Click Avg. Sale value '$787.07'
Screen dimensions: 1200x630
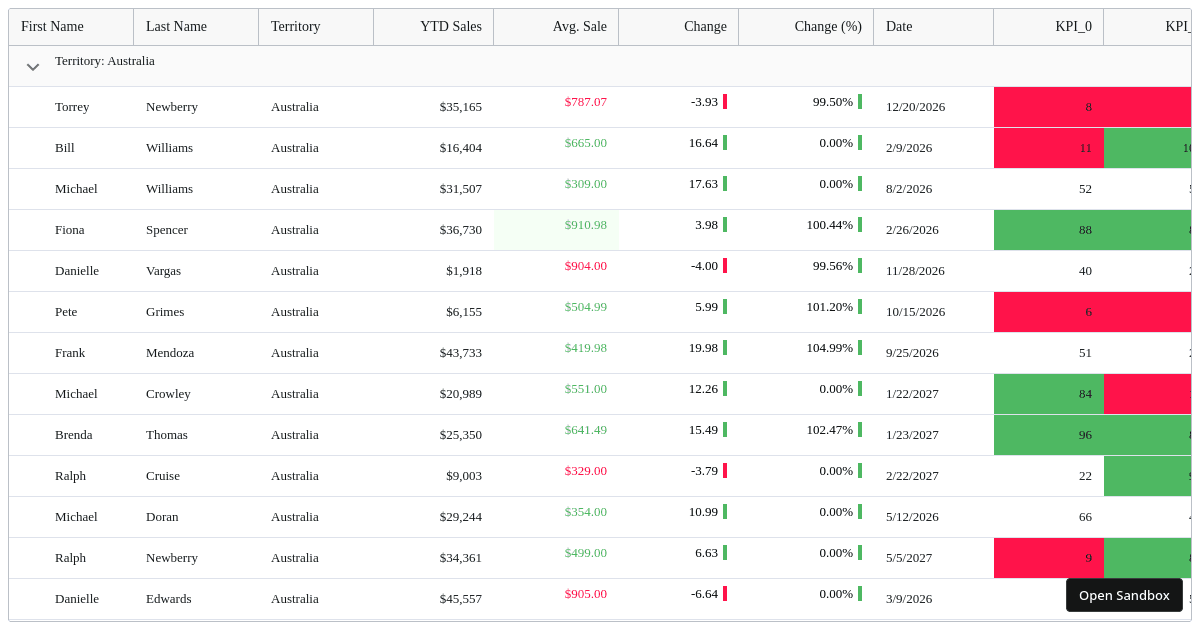pos(586,102)
